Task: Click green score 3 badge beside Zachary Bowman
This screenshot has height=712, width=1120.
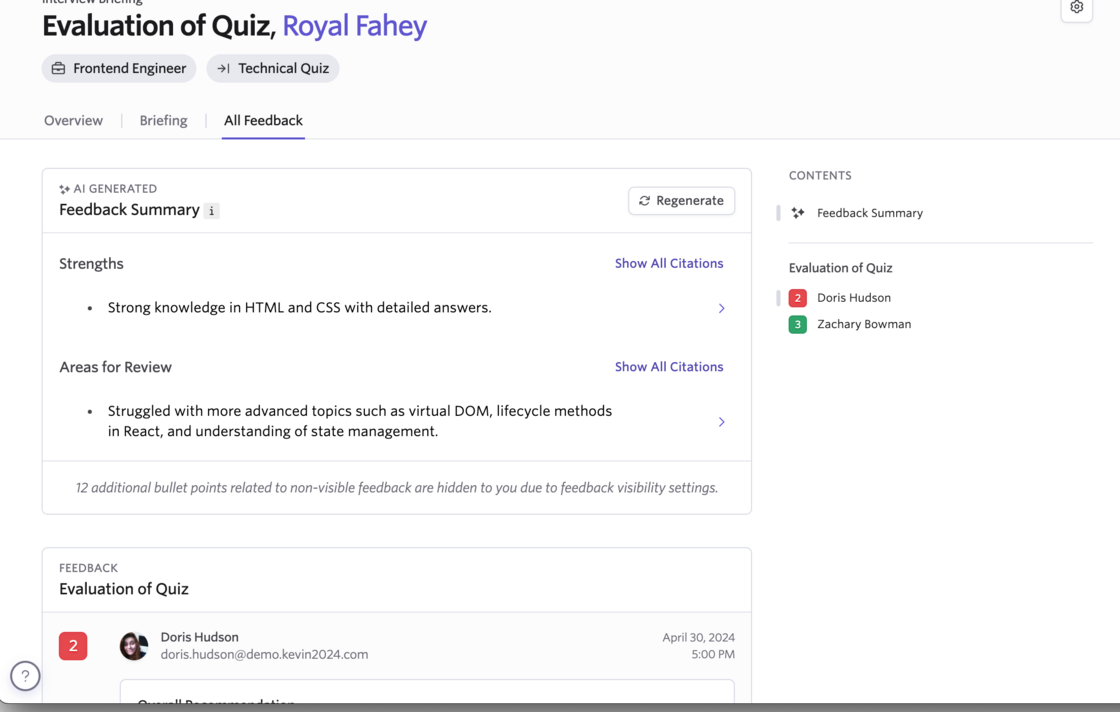Action: tap(797, 324)
